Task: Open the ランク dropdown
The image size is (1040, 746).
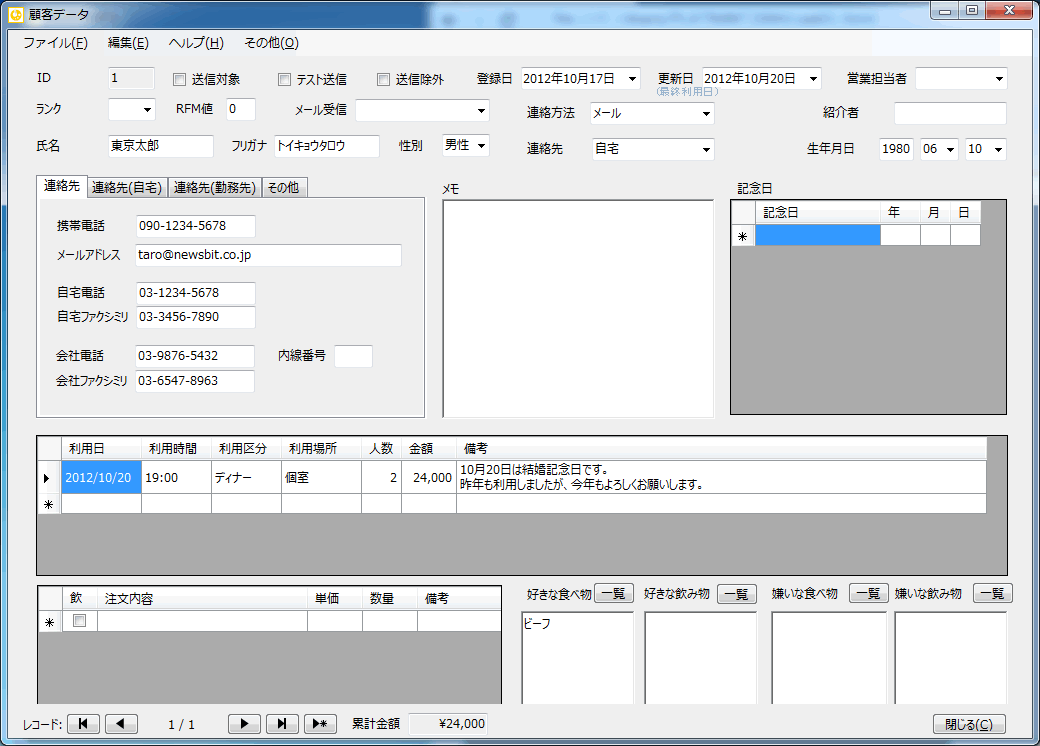Action: [147, 109]
